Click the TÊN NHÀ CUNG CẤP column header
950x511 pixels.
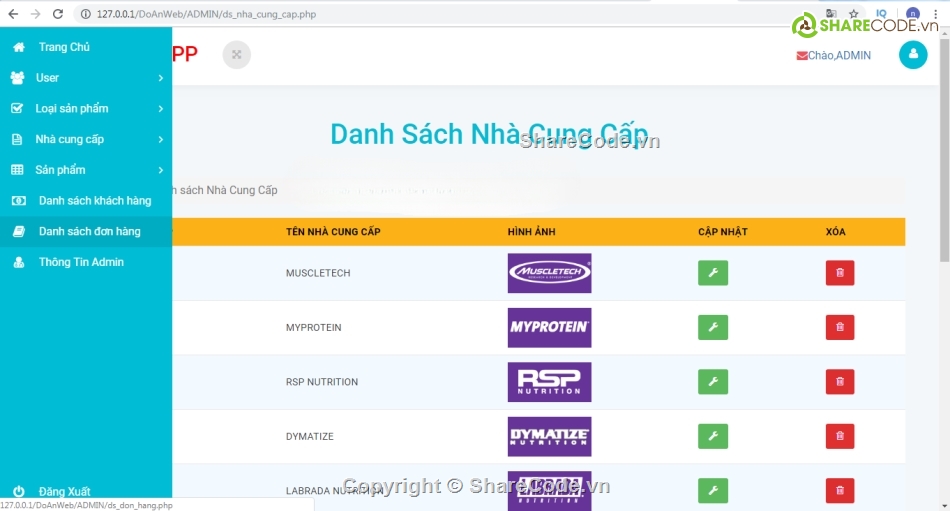tap(333, 232)
